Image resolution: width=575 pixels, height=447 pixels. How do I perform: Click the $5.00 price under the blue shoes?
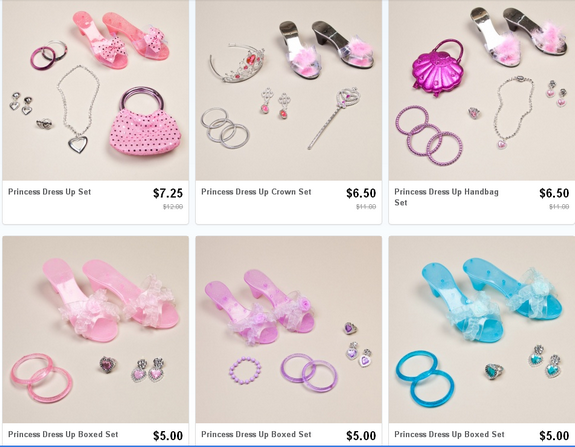pyautogui.click(x=554, y=436)
